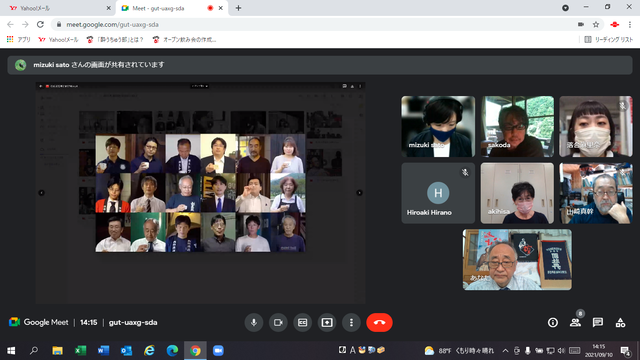Screen dimensions: 640x360
Task: Leave the call with red hang-up button
Action: [379, 322]
